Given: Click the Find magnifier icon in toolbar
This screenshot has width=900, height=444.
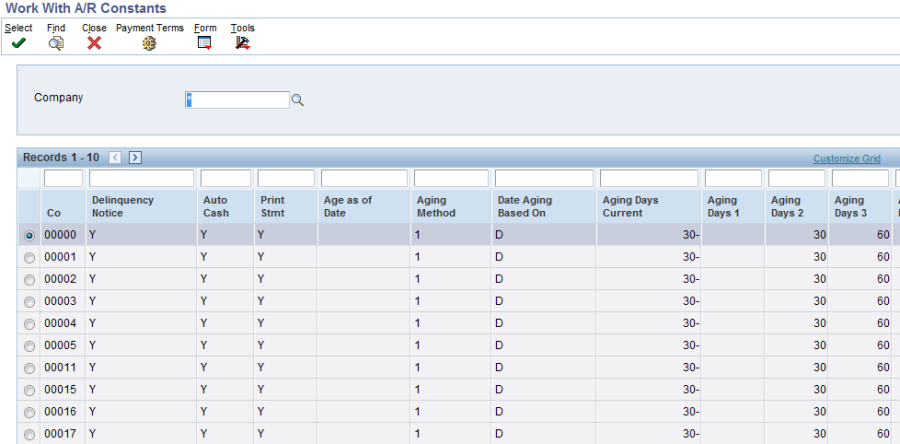Looking at the screenshot, I should 56,43.
